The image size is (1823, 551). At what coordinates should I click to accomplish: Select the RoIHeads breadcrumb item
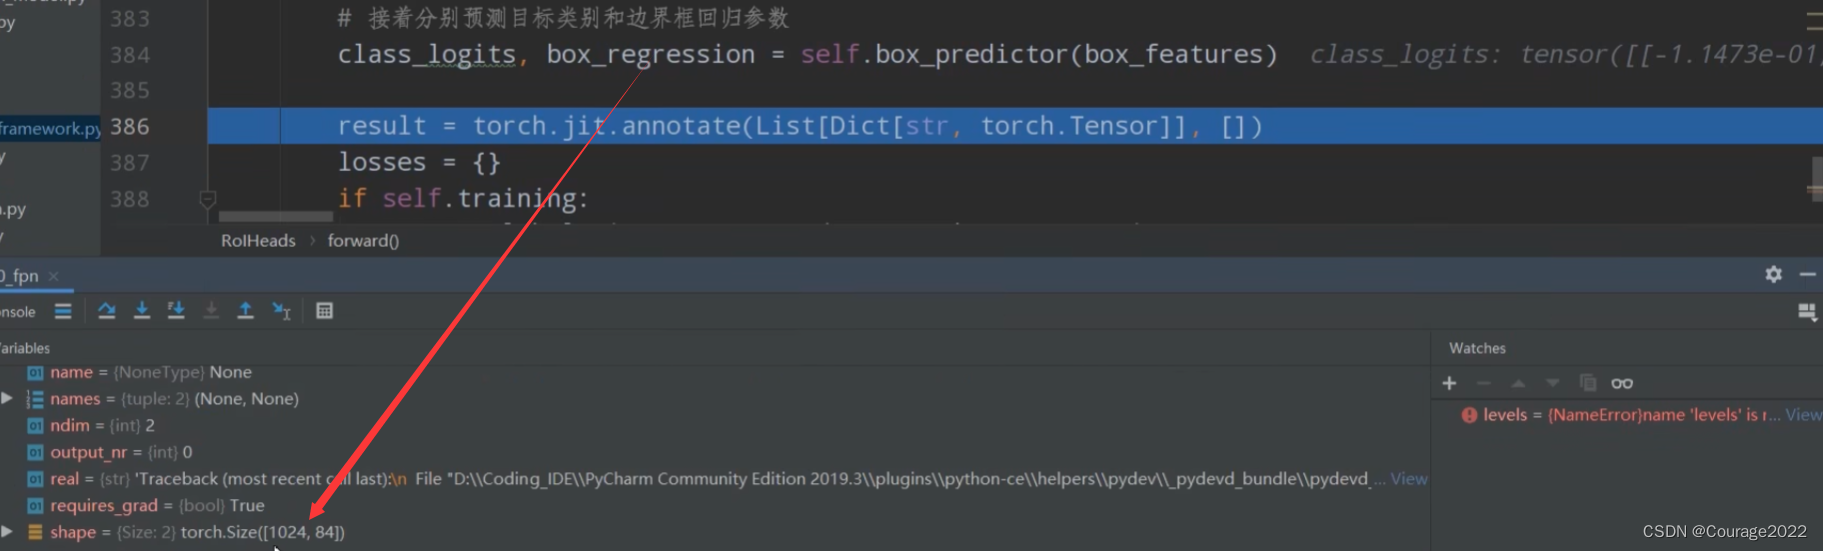click(x=258, y=241)
